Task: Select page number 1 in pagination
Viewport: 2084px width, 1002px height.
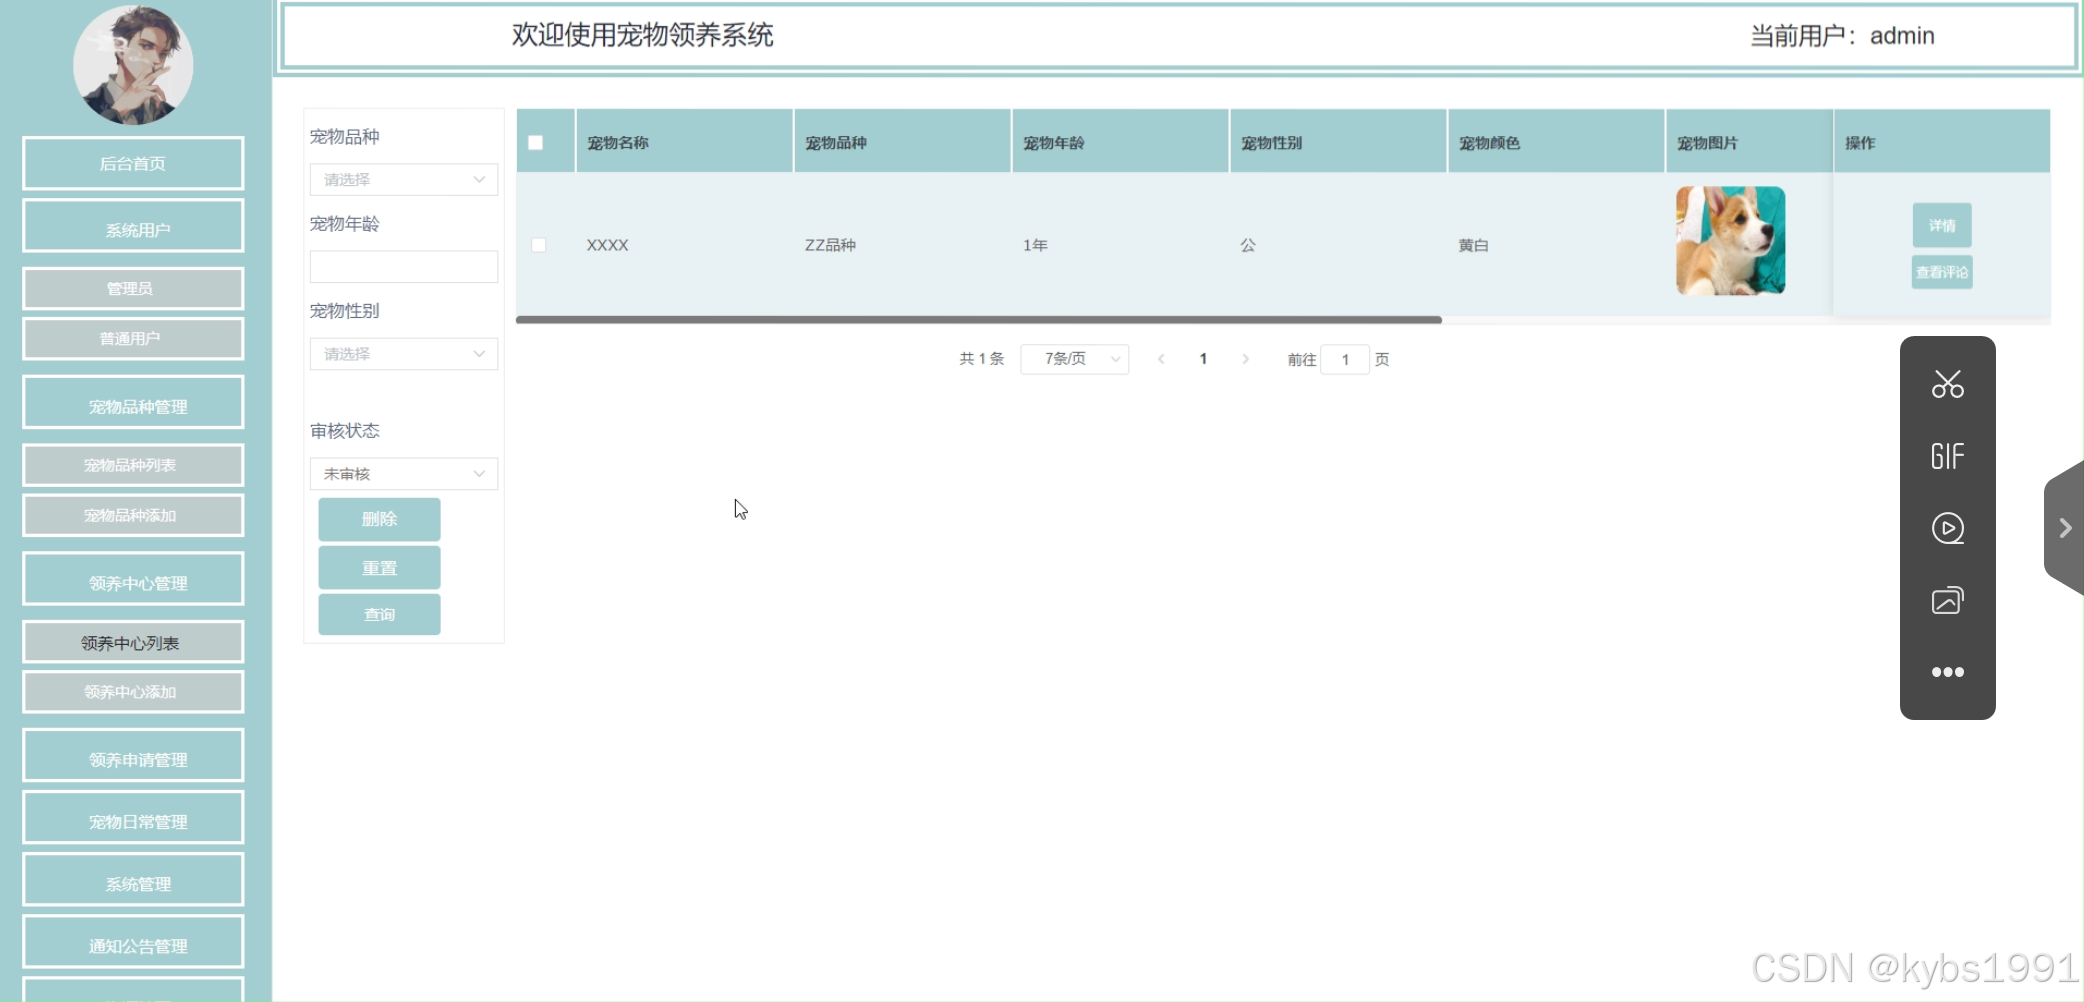Action: pos(1203,359)
